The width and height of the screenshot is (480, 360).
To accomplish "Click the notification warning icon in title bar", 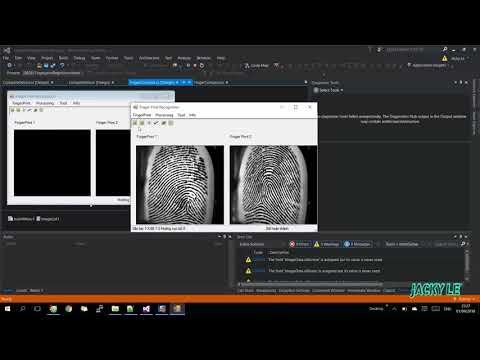I will coord(445,58).
